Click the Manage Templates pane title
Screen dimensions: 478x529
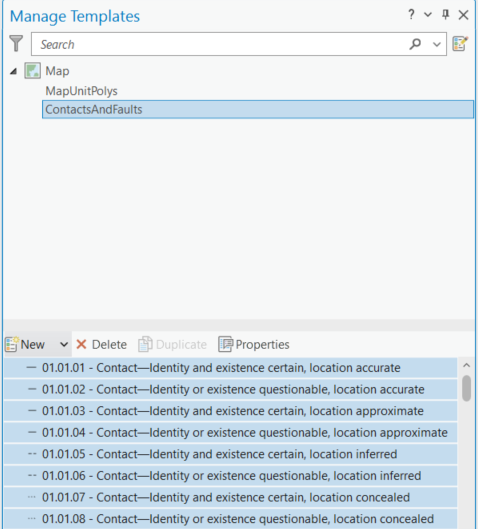(x=75, y=16)
